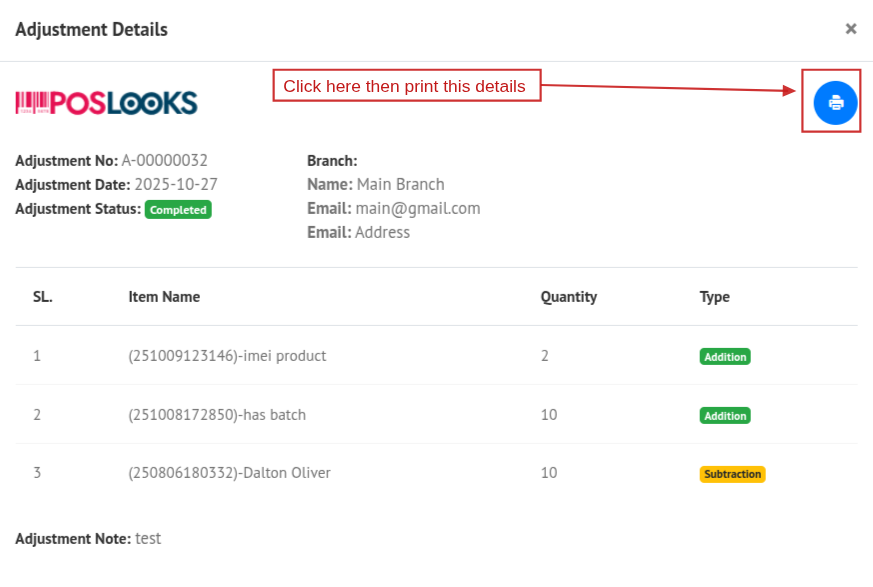Click the Type column header
The height and width of the screenshot is (587, 873).
click(x=714, y=297)
